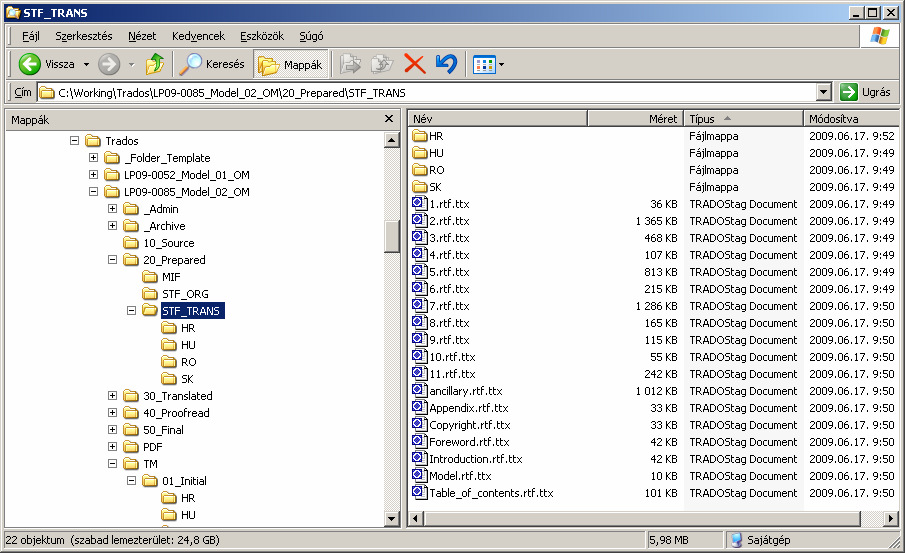Viewport: 905px width, 553px height.
Task: Collapse LP09-0085_Model_02_OM tree node
Action: click(94, 192)
